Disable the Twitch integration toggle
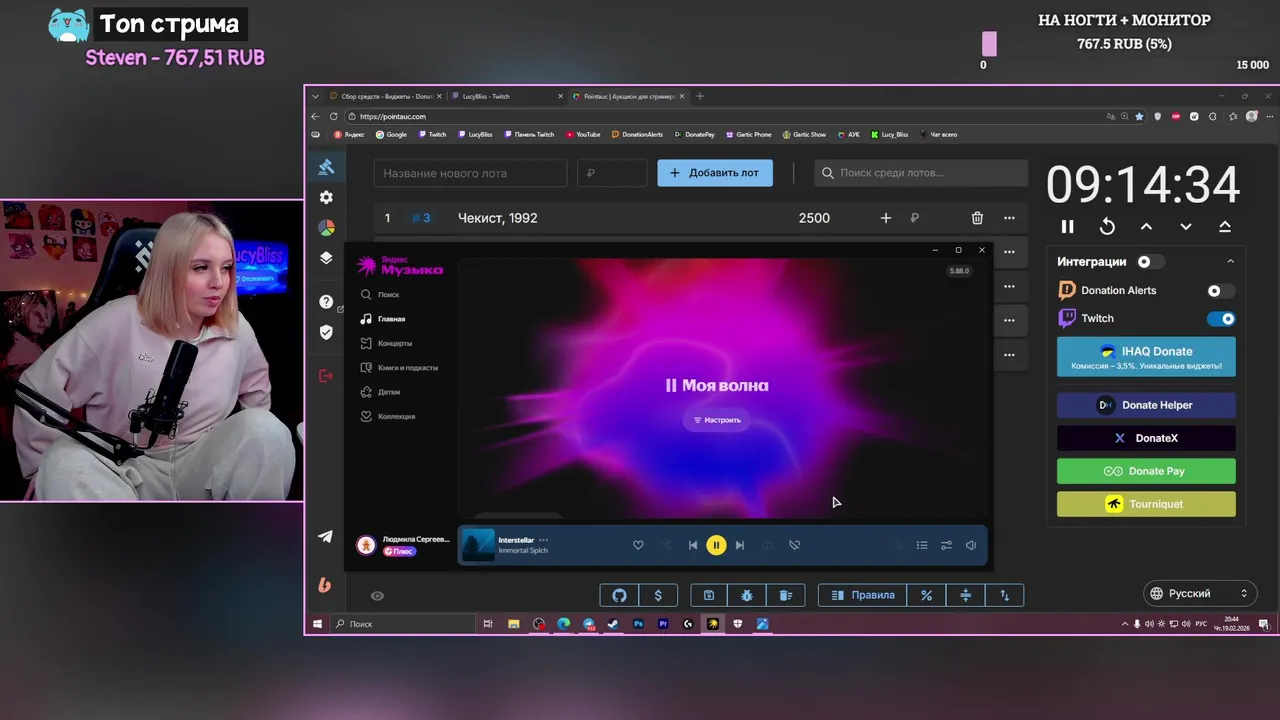 coord(1221,319)
